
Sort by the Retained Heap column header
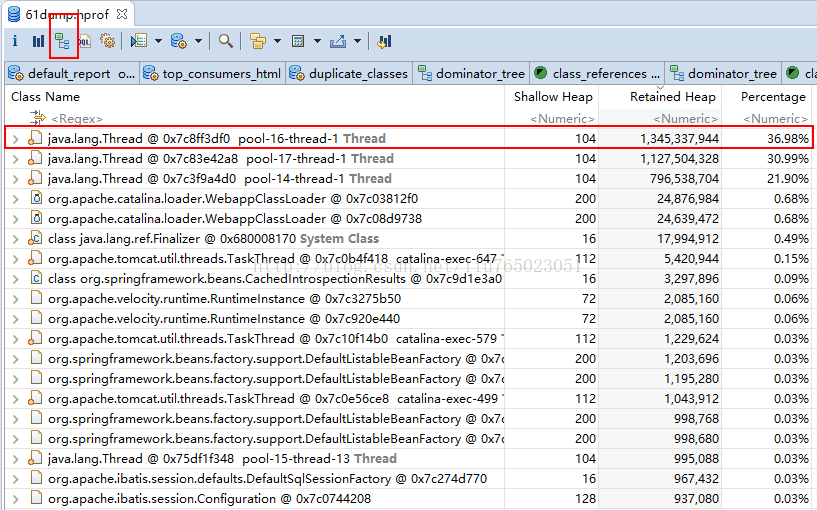pos(672,97)
